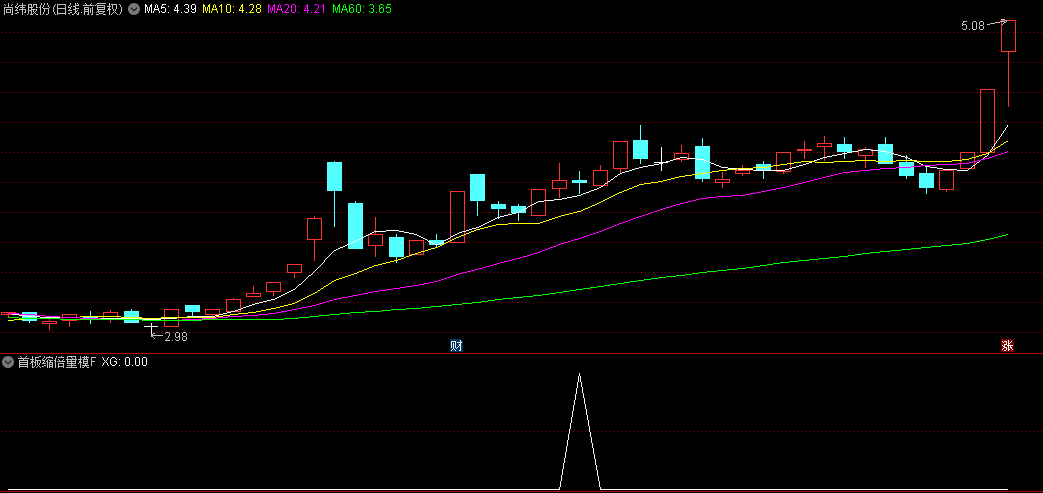Click the peak of the XG indicator spike
1043x493 pixels.
click(579, 374)
